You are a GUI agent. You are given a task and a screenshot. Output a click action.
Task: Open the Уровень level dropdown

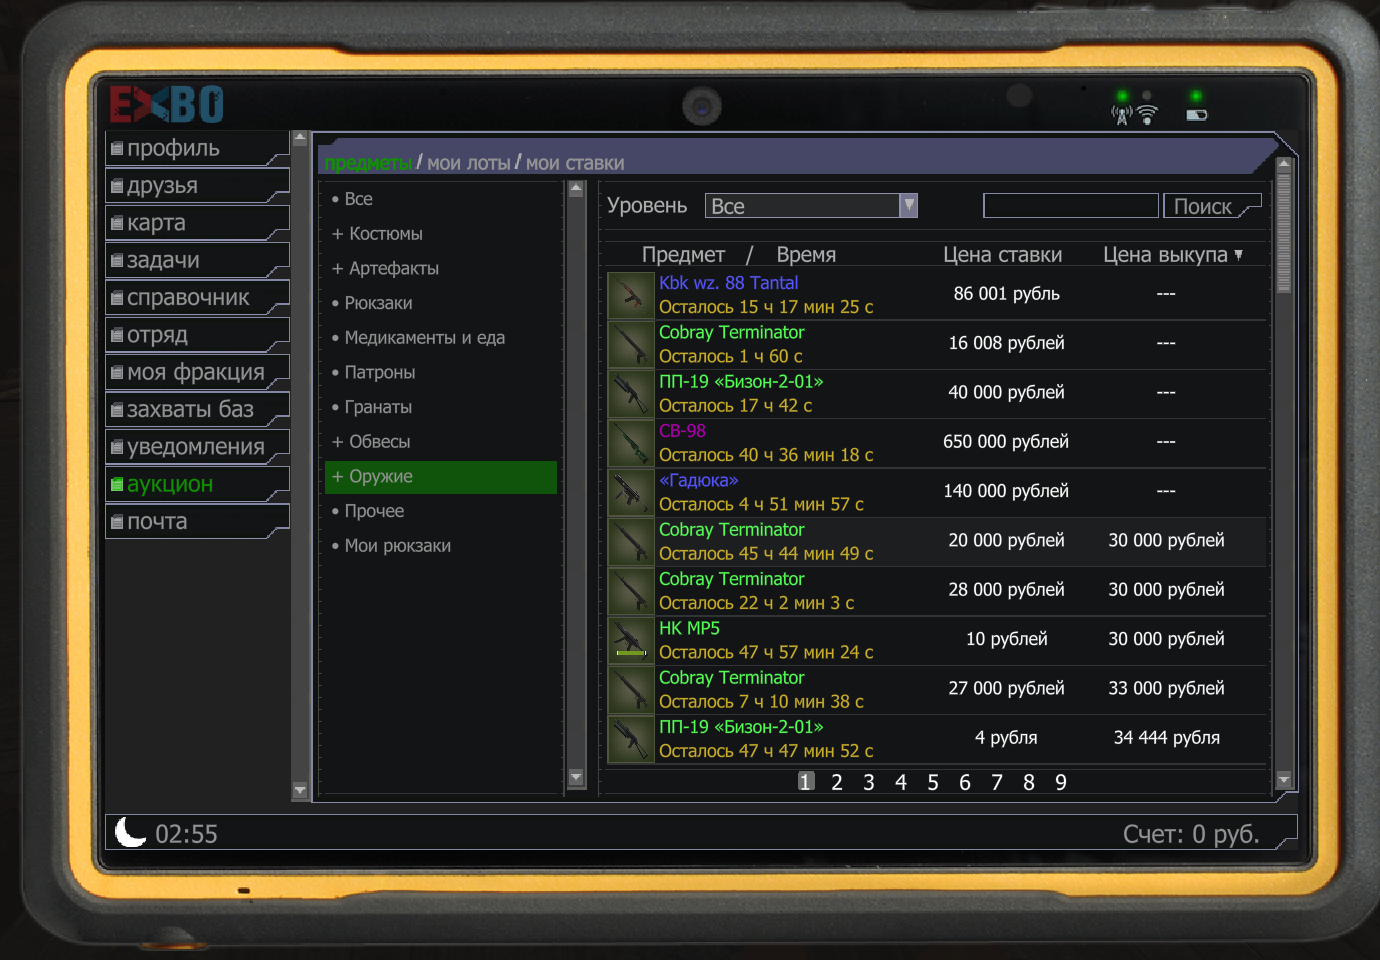point(908,205)
